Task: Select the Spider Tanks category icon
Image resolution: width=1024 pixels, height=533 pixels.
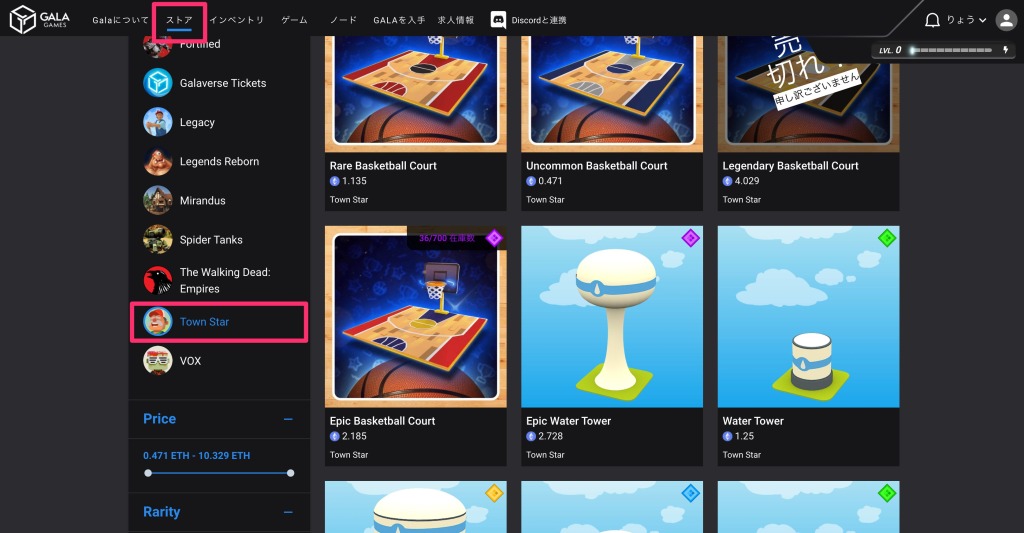Action: tap(157, 240)
